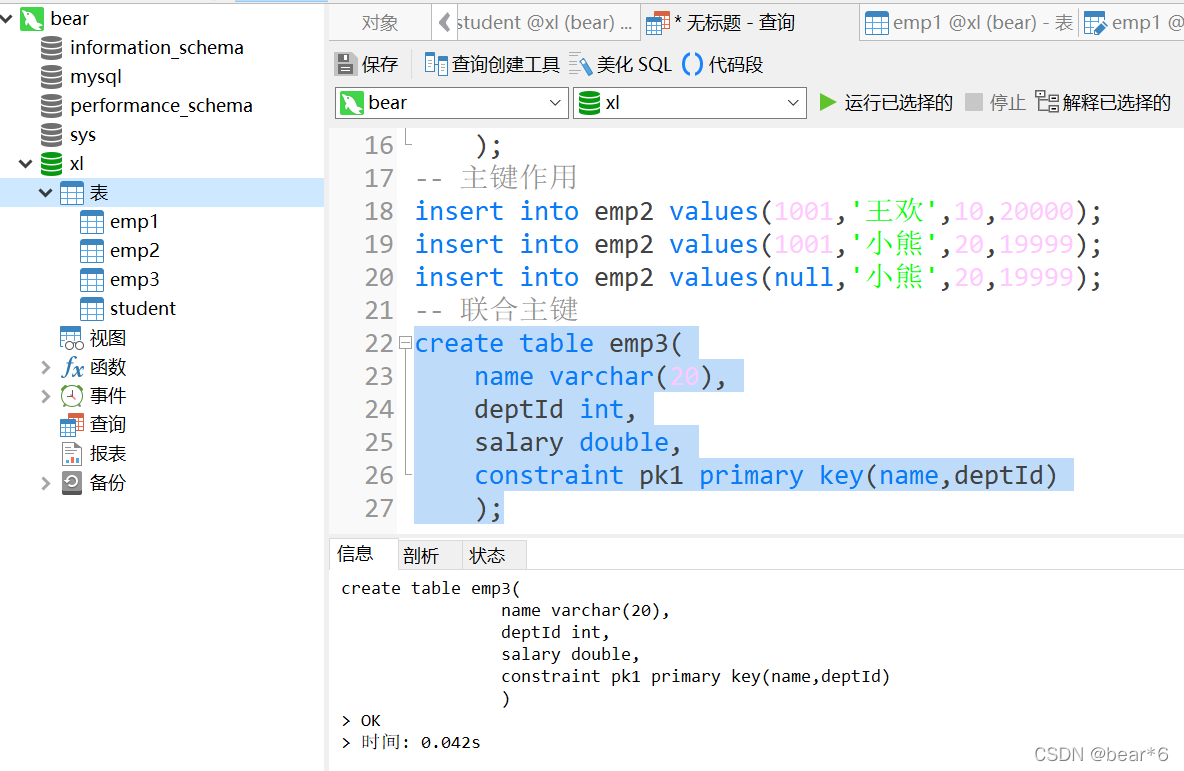
Task: Click line 17 comment 主键作用
Action: [x=496, y=178]
